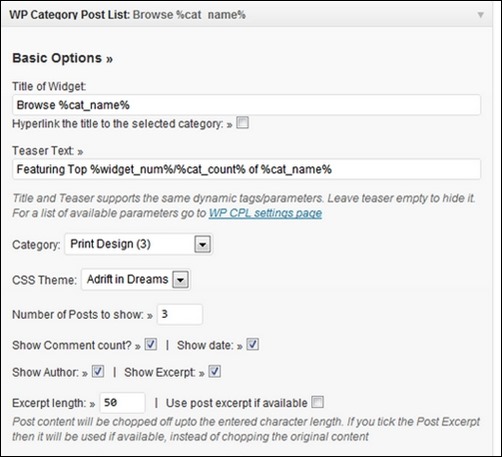Collapse the widget using the header arrow
The width and height of the screenshot is (502, 457).
pos(480,15)
